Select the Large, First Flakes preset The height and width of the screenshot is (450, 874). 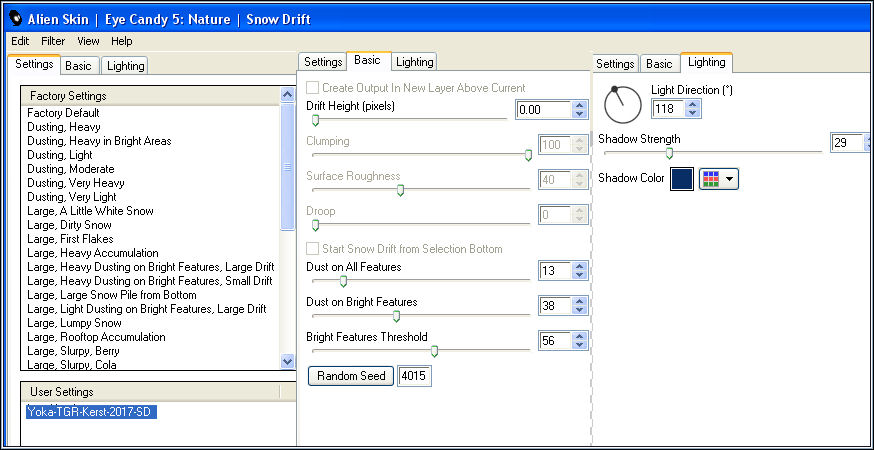click(70, 239)
